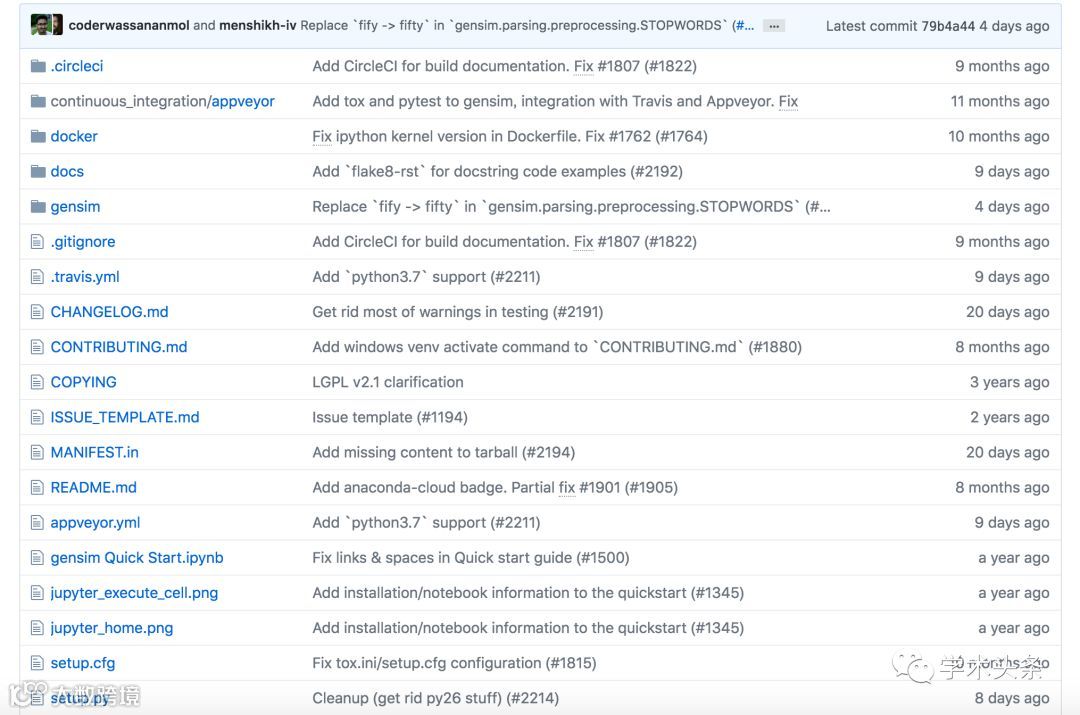Screen dimensions: 1080x715
Task: Open the CONTRIBUTING.md file
Action: click(119, 347)
